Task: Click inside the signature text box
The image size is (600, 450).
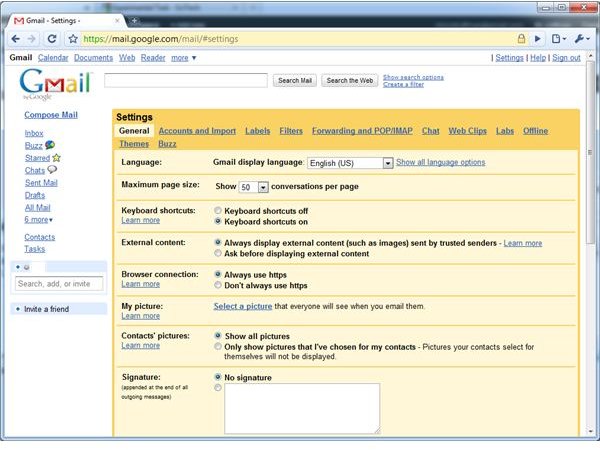Action: (x=302, y=408)
